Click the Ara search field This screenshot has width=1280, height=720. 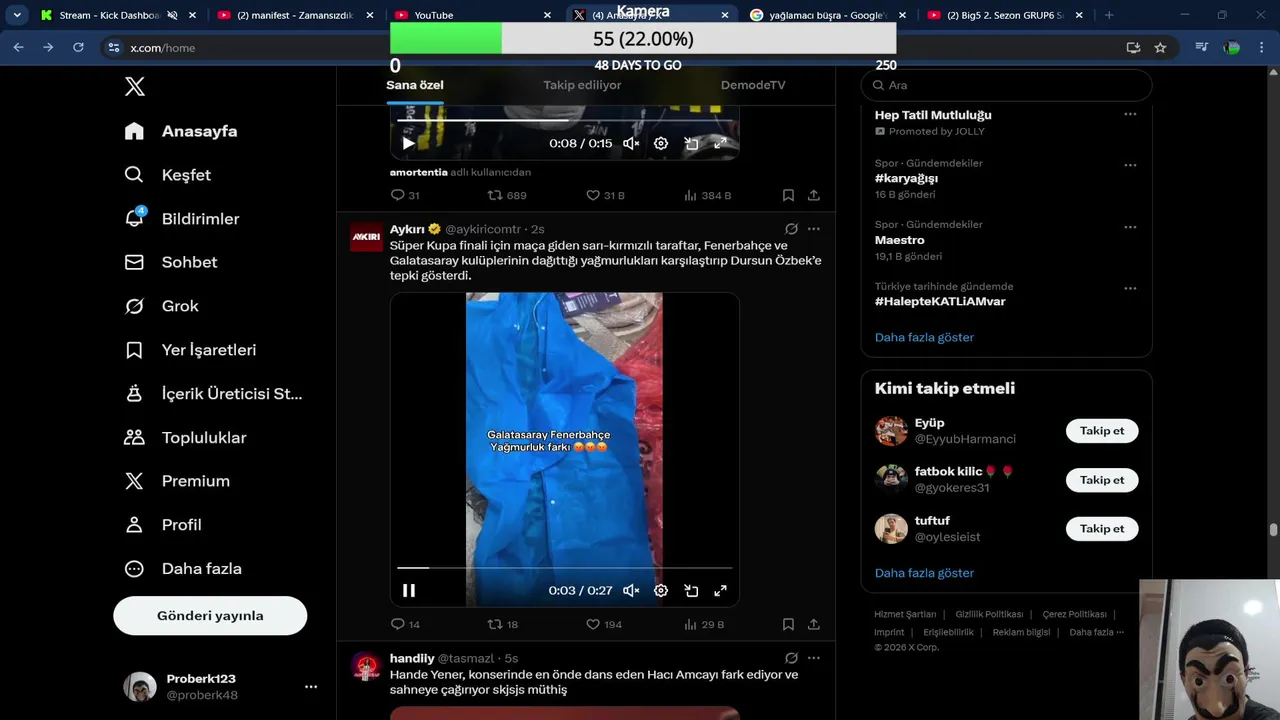(x=1006, y=85)
